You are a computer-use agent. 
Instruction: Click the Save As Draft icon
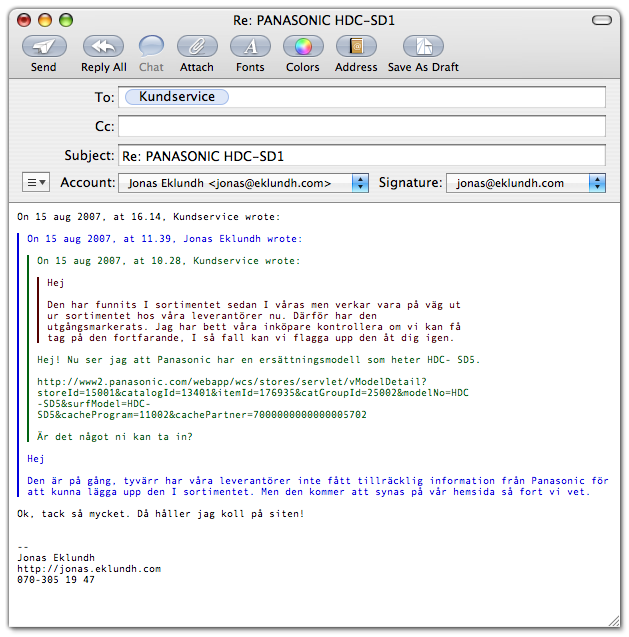pos(422,46)
